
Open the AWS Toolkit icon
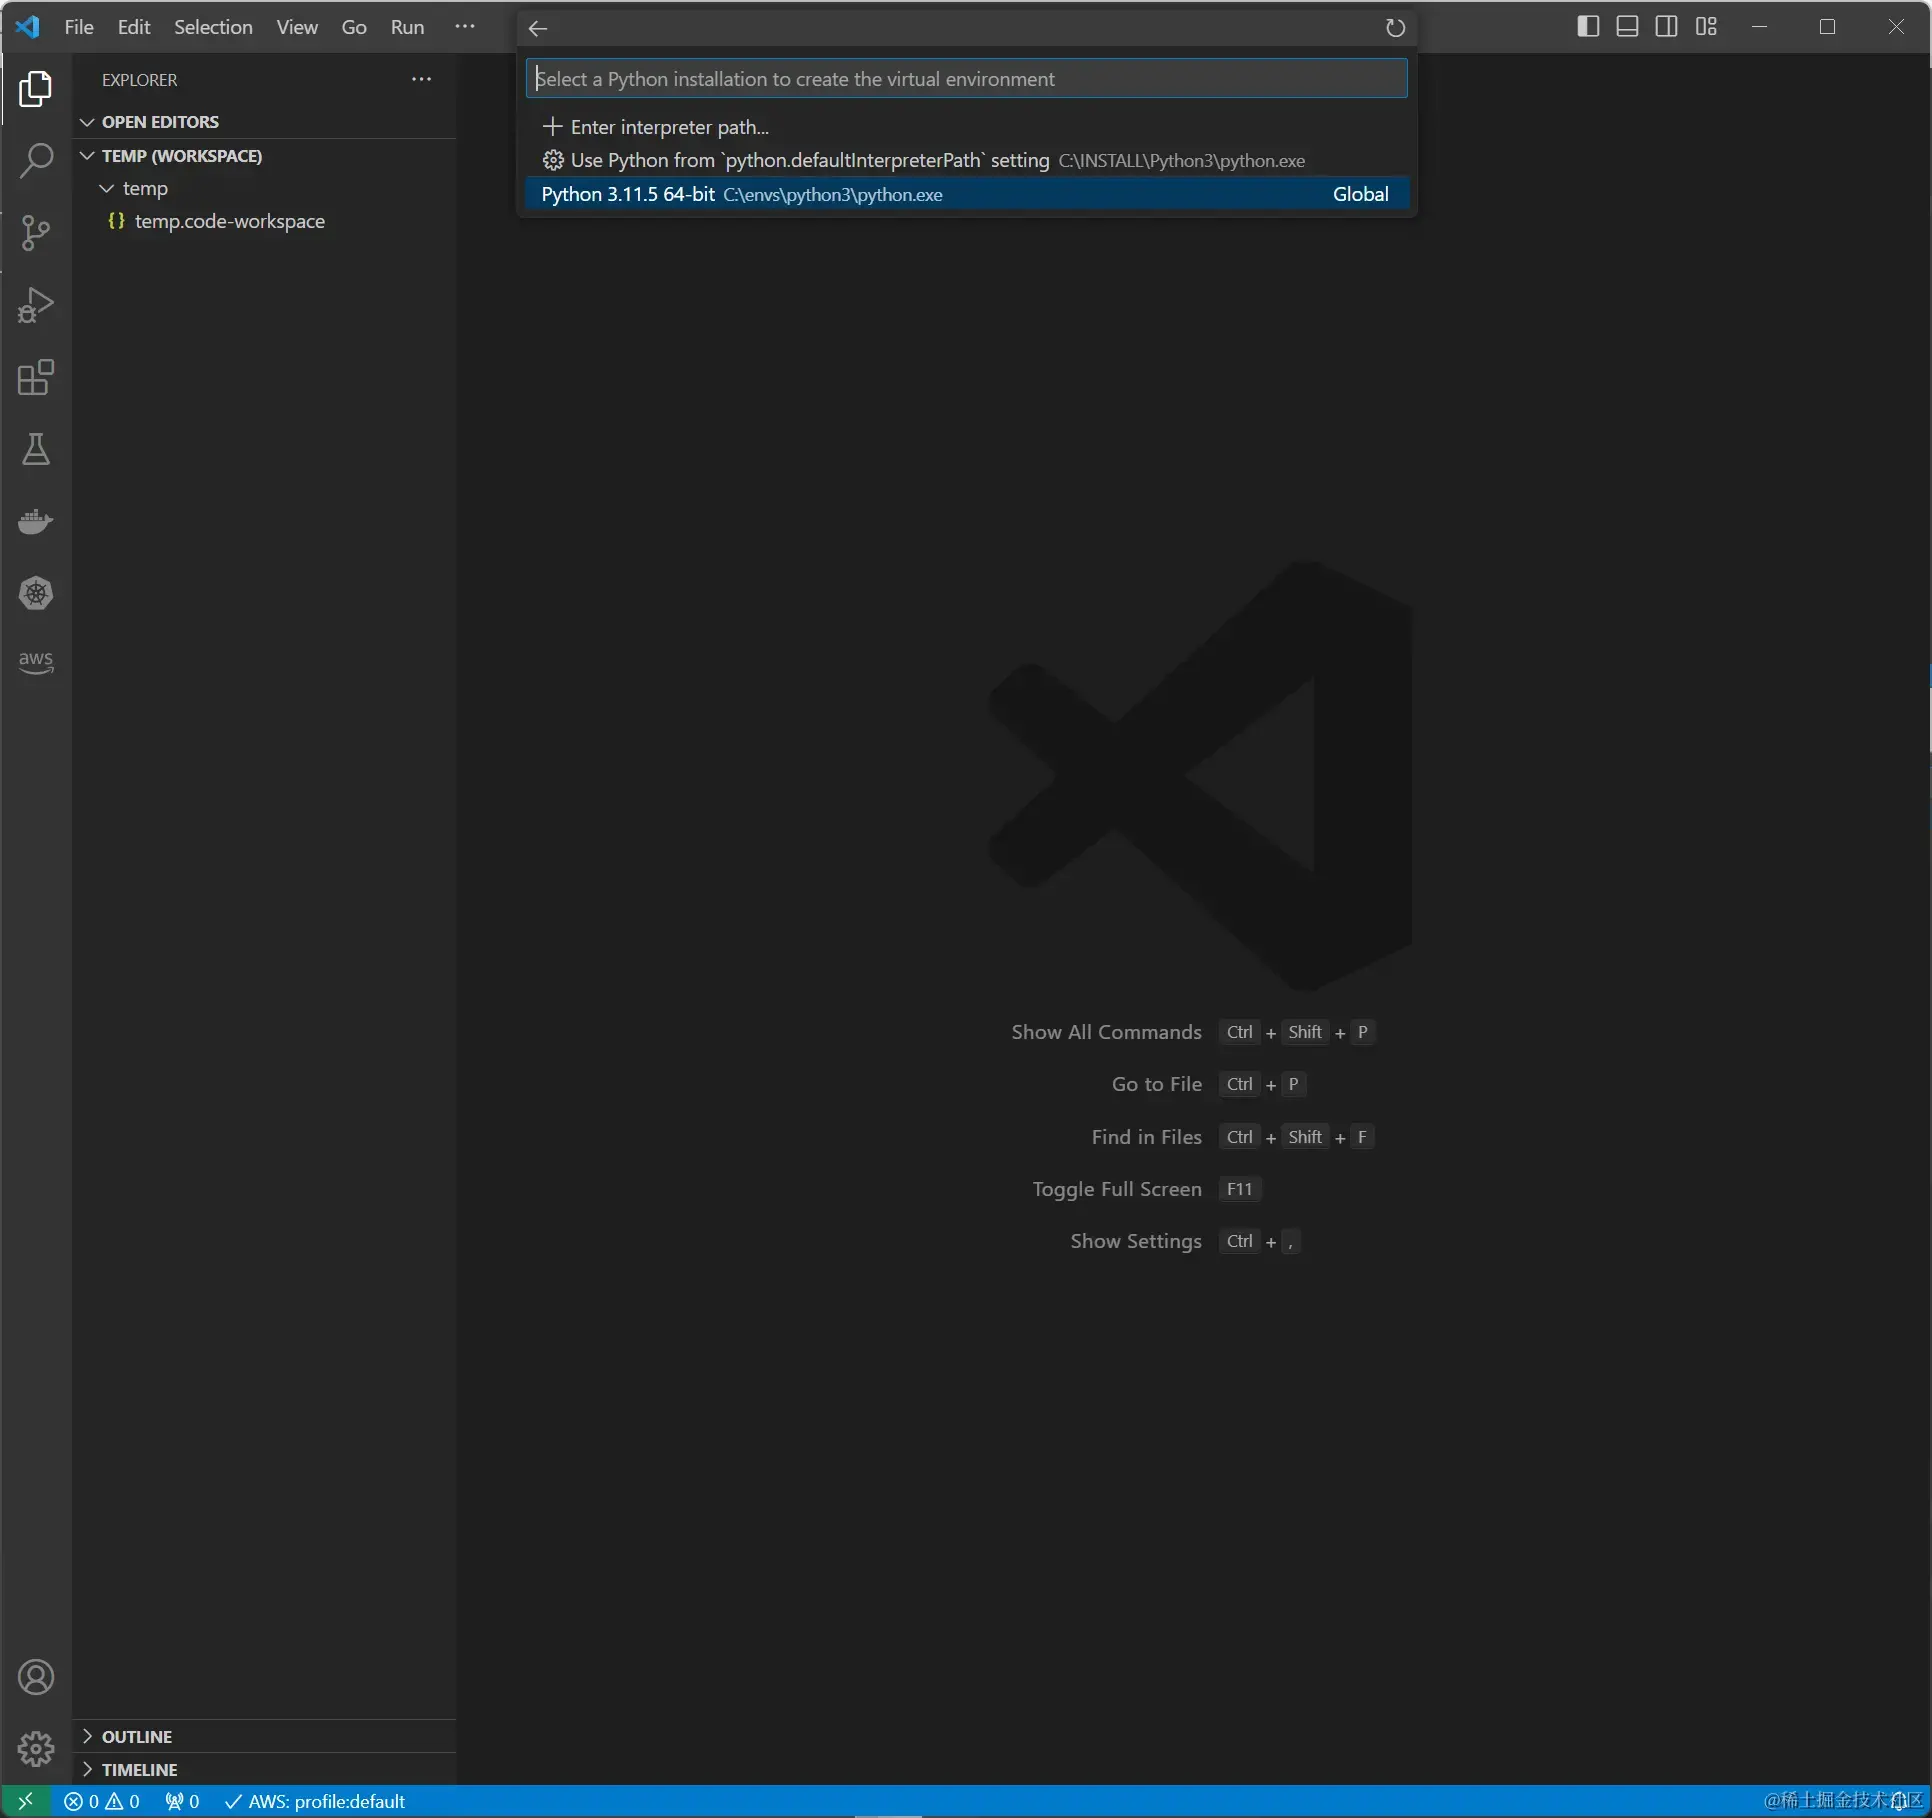[36, 661]
